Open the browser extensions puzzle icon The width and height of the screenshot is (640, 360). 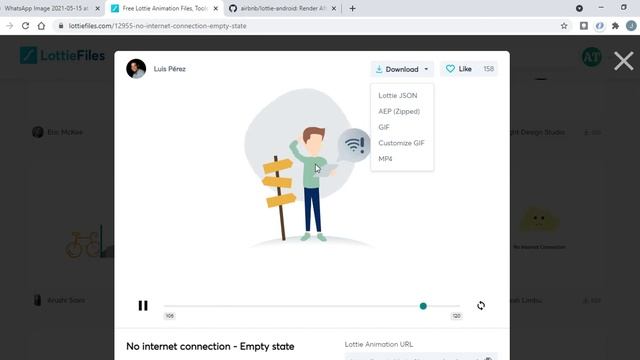click(x=616, y=26)
